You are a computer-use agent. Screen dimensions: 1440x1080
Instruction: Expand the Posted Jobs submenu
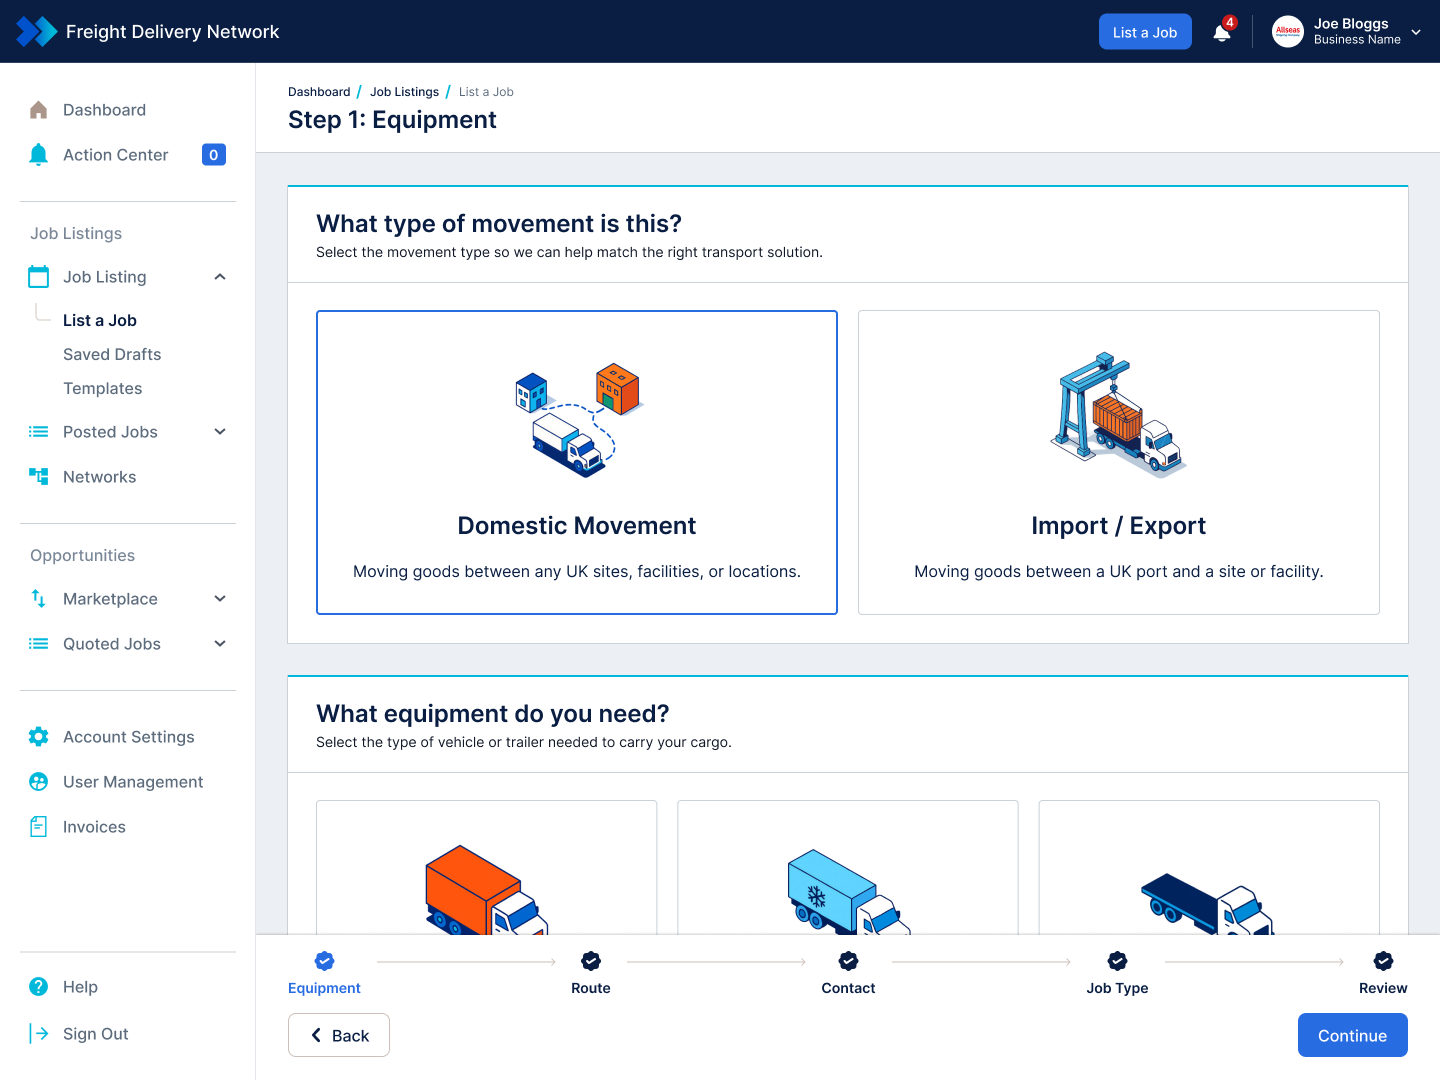pos(220,432)
